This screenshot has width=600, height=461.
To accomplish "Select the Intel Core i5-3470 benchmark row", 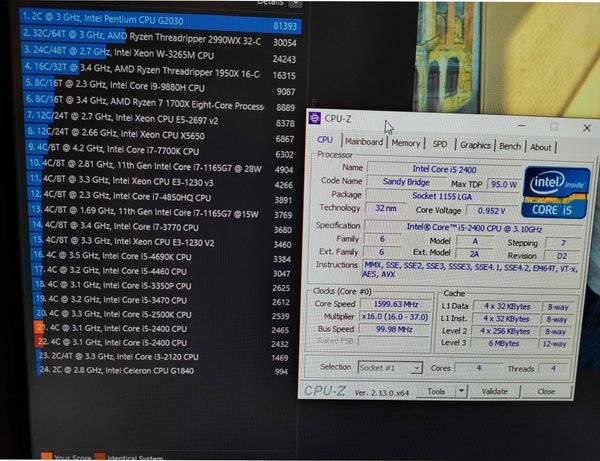I will click(x=162, y=300).
